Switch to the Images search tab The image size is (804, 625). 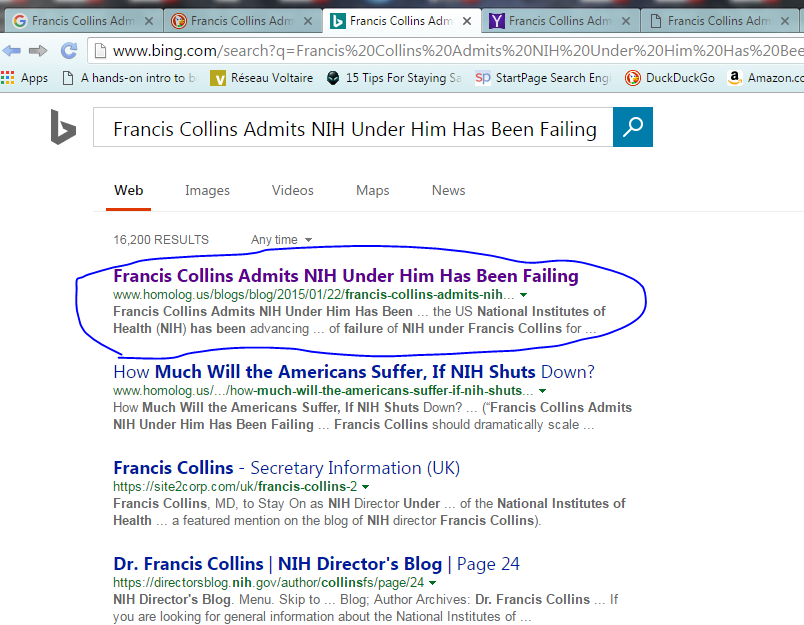(x=207, y=190)
